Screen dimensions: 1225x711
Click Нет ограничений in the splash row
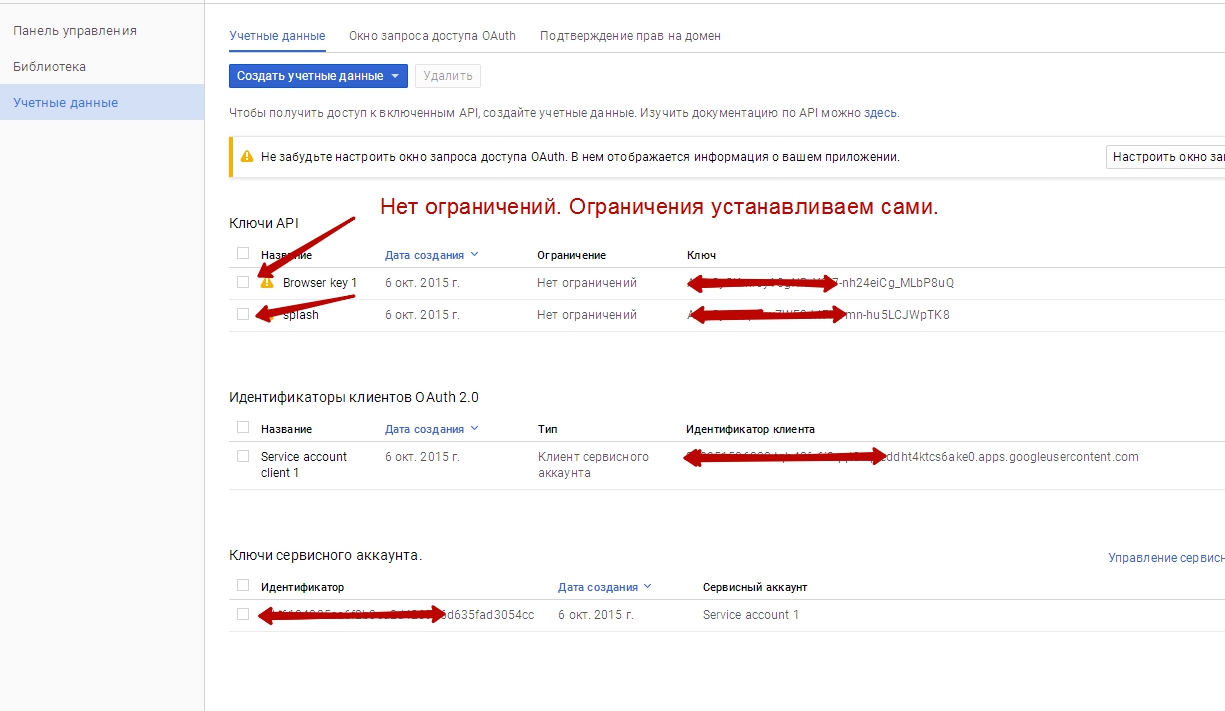[x=587, y=315]
